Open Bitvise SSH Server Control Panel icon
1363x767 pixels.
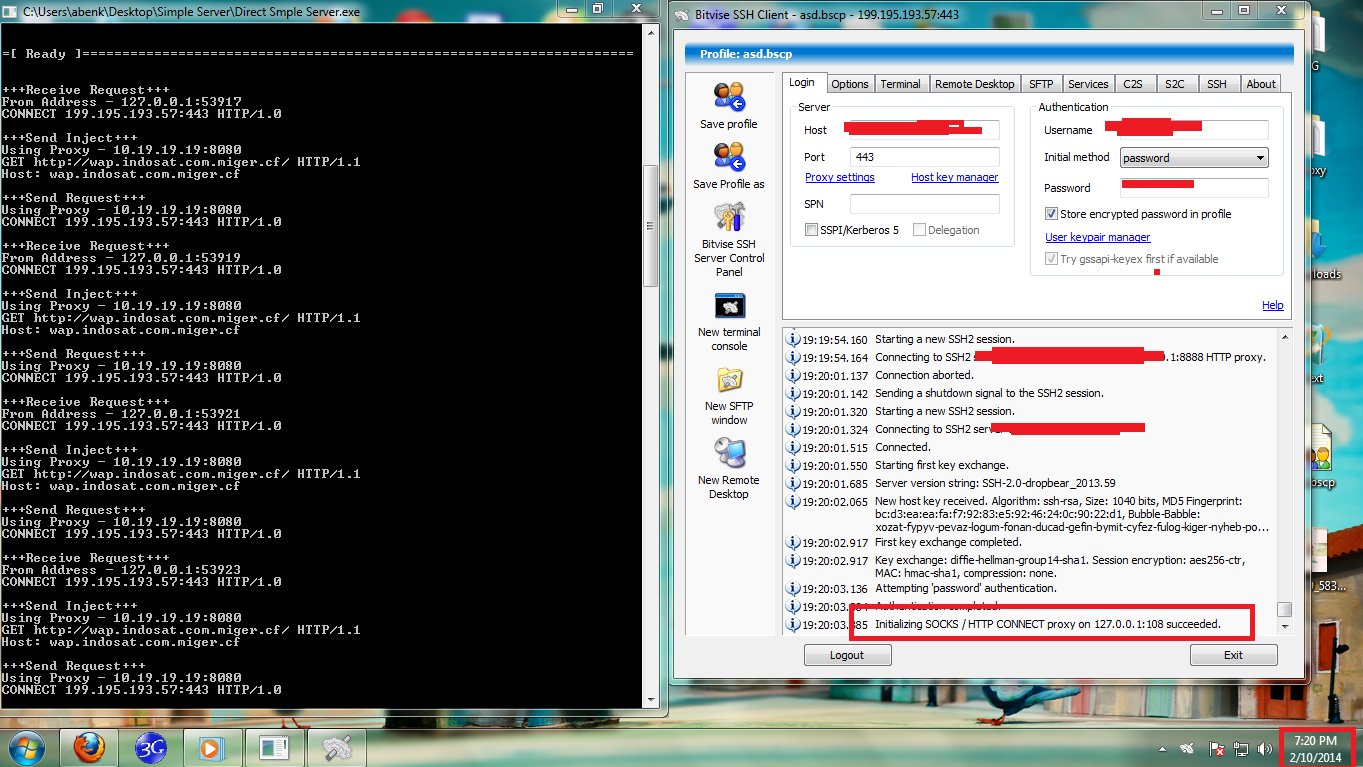[729, 217]
